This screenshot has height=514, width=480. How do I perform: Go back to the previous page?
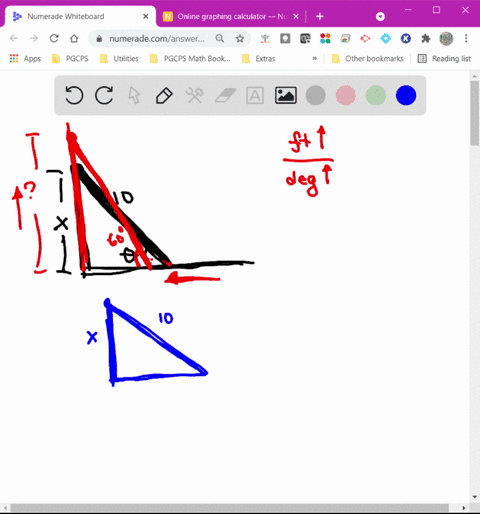(14, 38)
